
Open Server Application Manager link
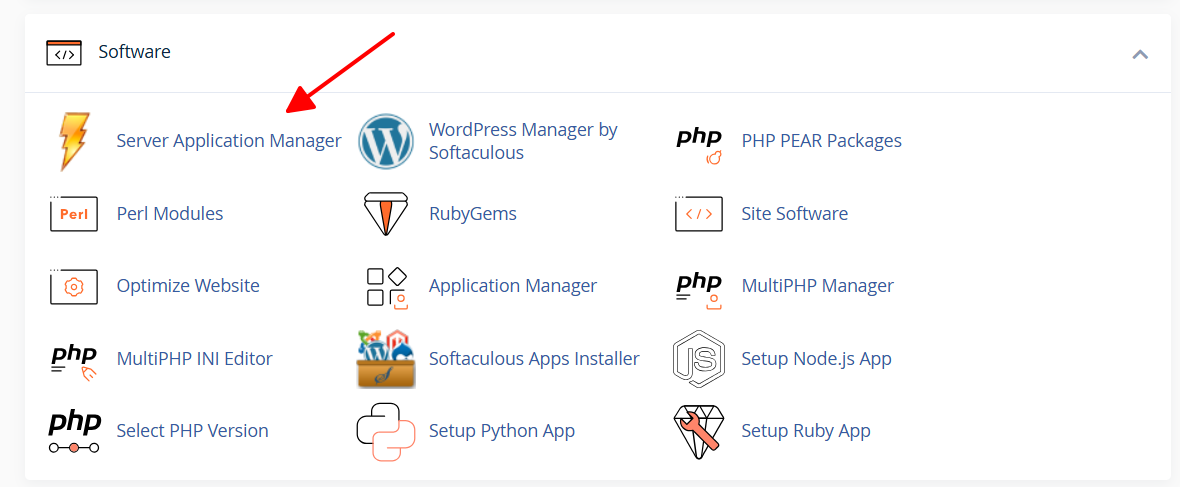click(229, 141)
